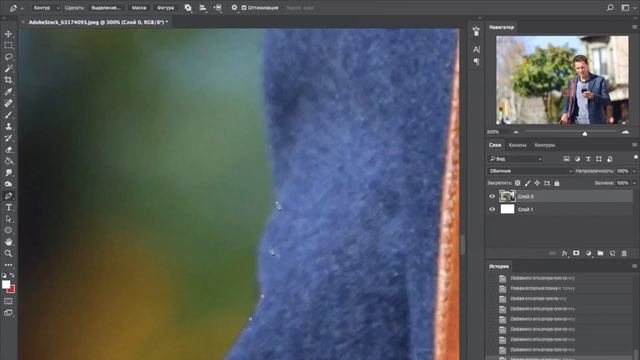Toggle lock transparent pixels
640x360 pixels.
518,183
